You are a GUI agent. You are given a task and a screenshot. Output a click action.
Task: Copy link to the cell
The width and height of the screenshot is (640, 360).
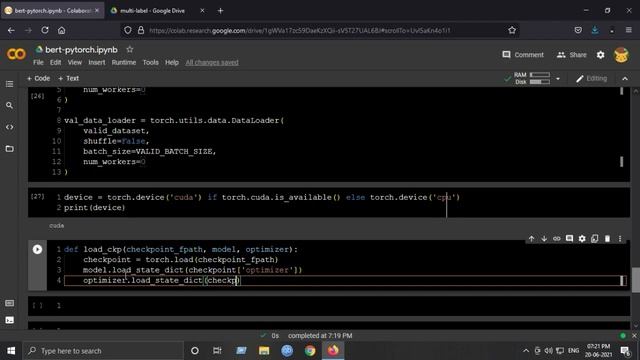click(x=556, y=239)
